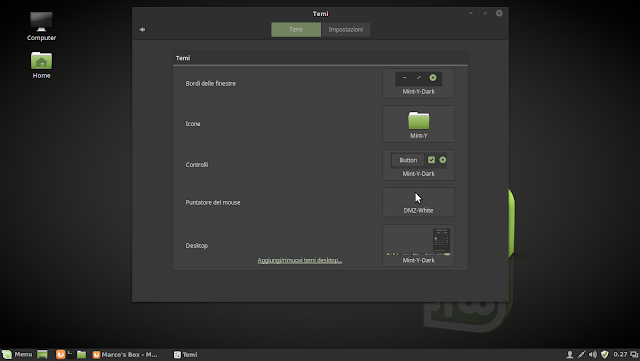Click the 'Icone' row label
The image size is (640, 361).
[x=193, y=124]
